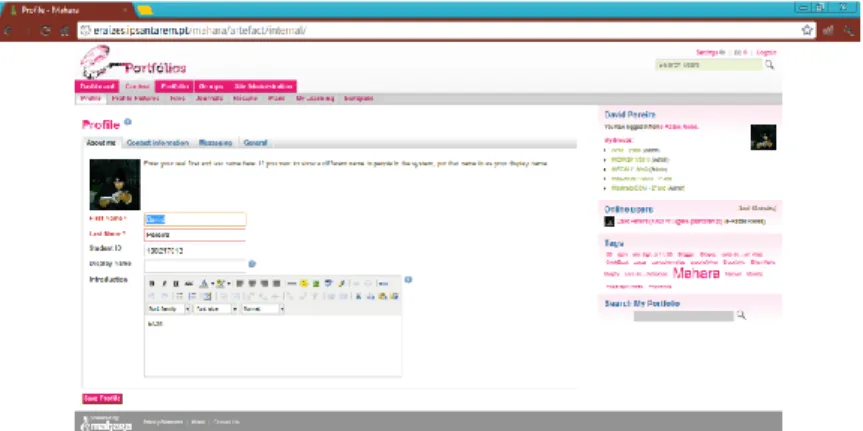Click the help icon next to the Profile heading

[x=128, y=122]
